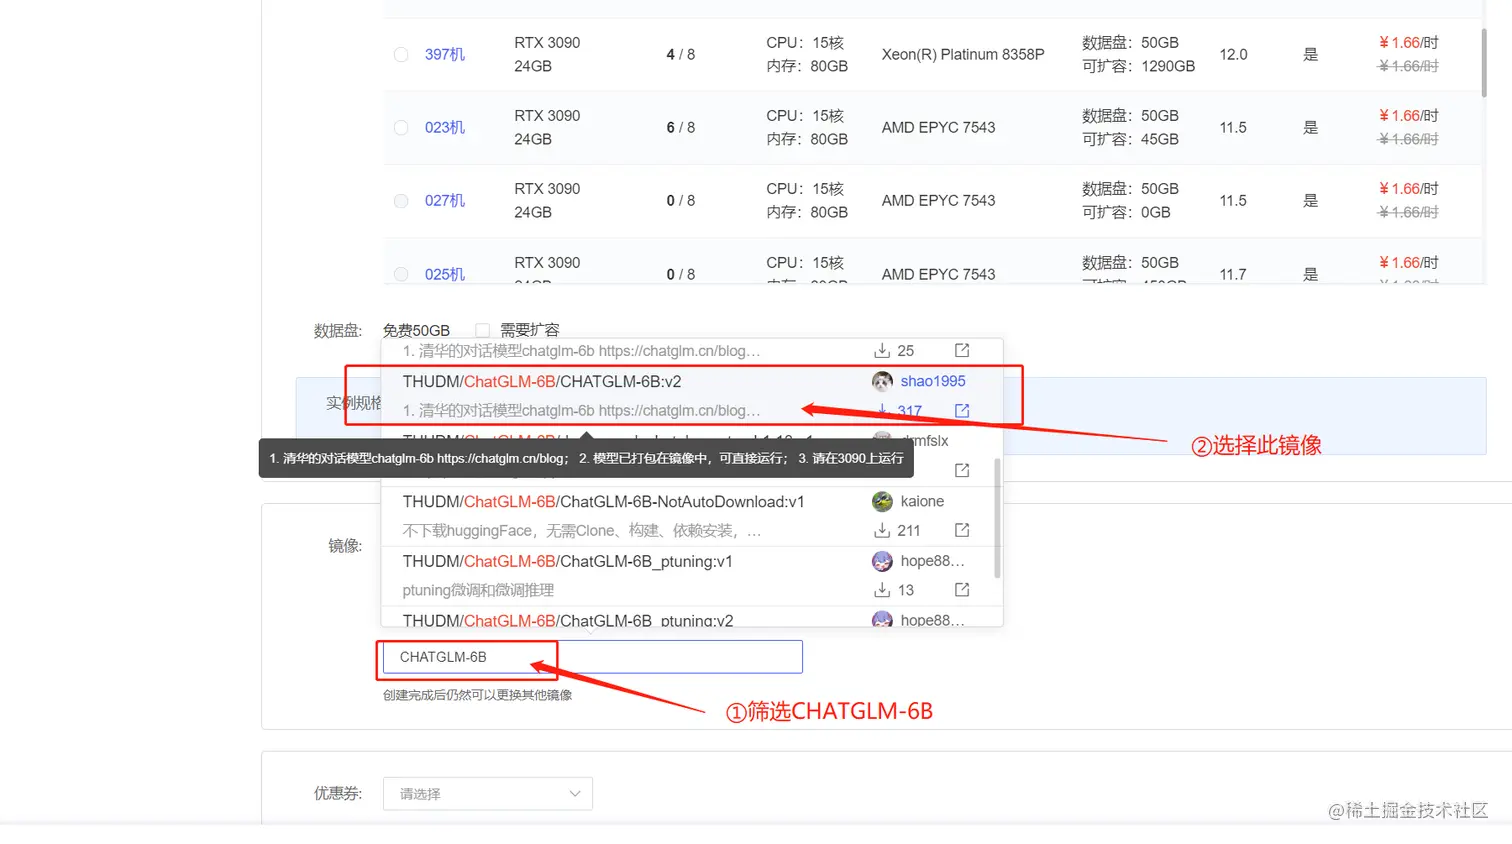This screenshot has height=844, width=1512.
Task: Click the ¥1.66/时 price in the 027机 row
Action: pos(1408,189)
